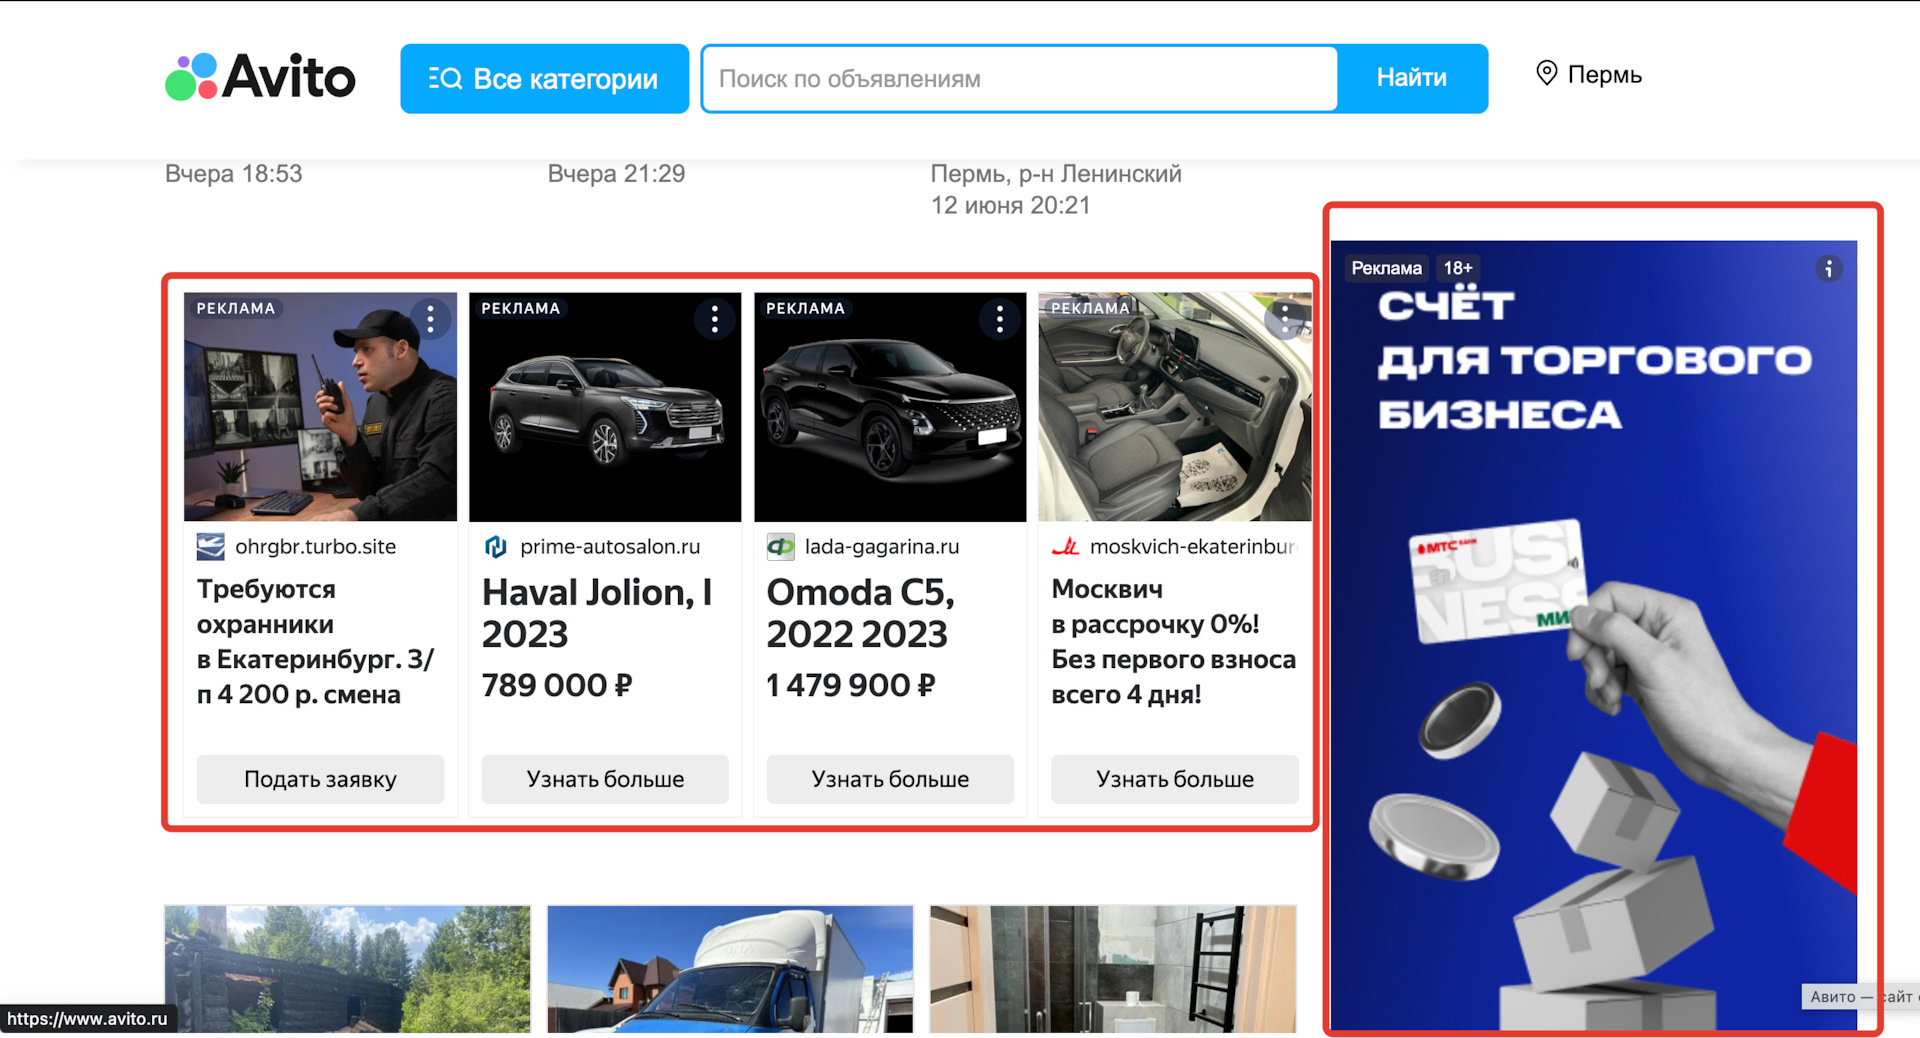This screenshot has height=1038, width=1920.
Task: Open the lada-gagarina.ru link
Action: coord(882,547)
